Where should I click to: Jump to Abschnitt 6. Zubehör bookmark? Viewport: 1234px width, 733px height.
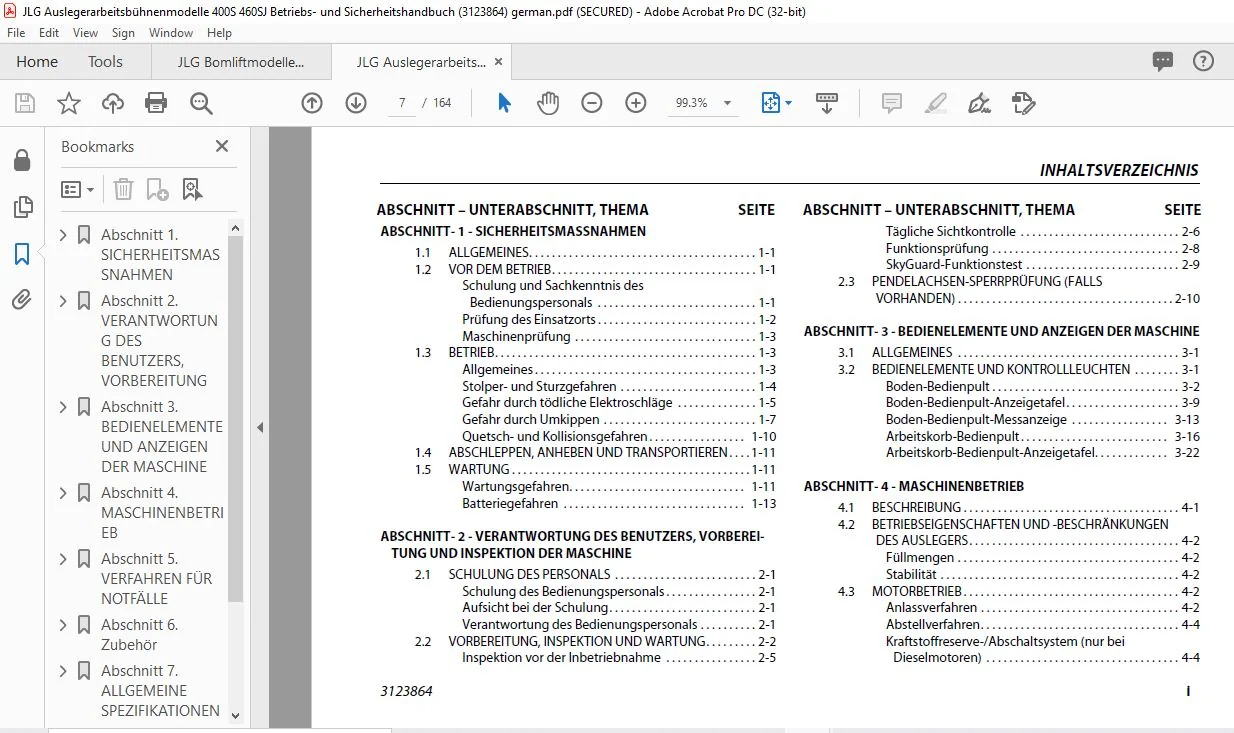point(139,635)
